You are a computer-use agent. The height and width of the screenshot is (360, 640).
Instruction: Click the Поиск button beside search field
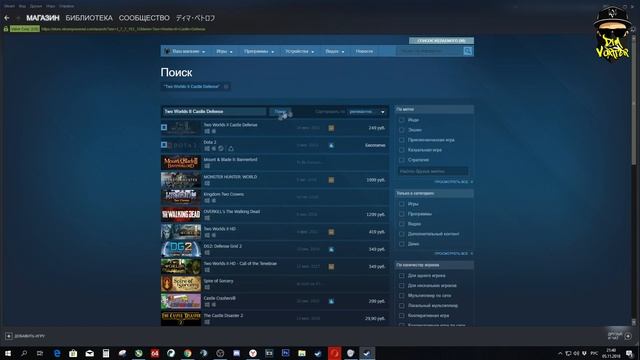(x=280, y=111)
